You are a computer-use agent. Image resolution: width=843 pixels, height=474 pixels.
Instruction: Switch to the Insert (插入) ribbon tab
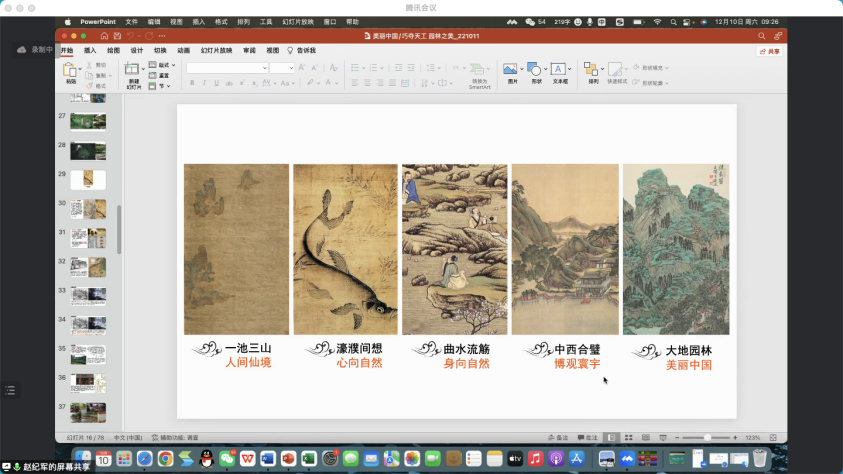pyautogui.click(x=90, y=50)
